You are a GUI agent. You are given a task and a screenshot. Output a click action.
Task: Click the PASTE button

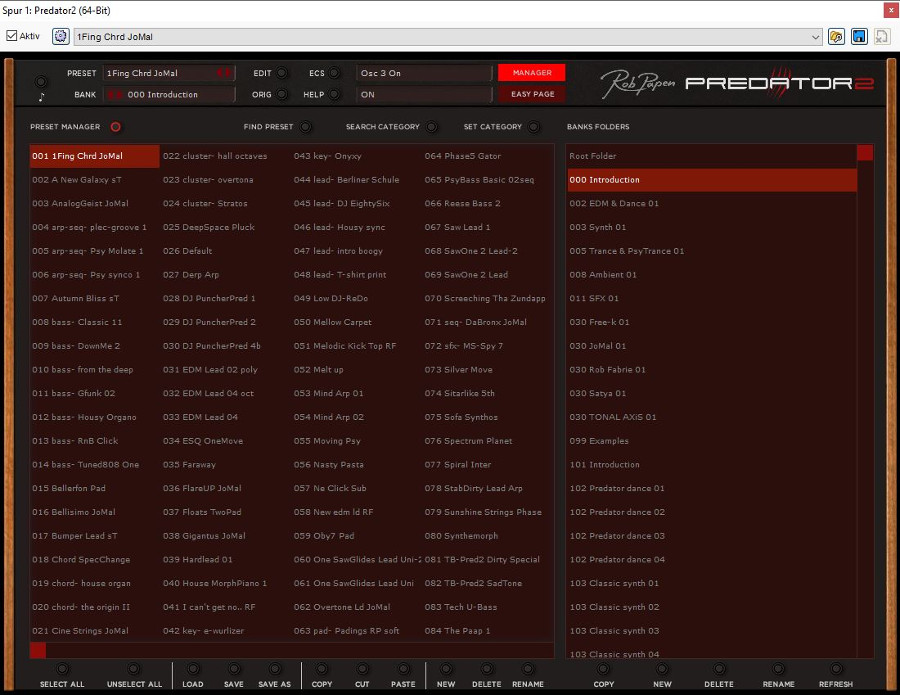[404, 669]
